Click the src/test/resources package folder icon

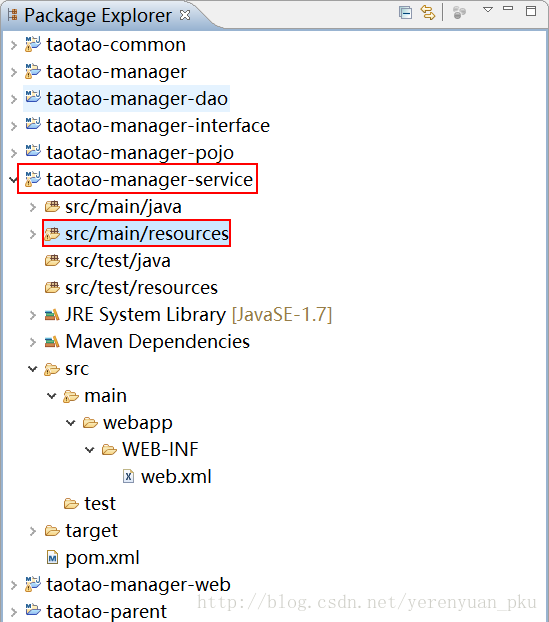point(52,287)
